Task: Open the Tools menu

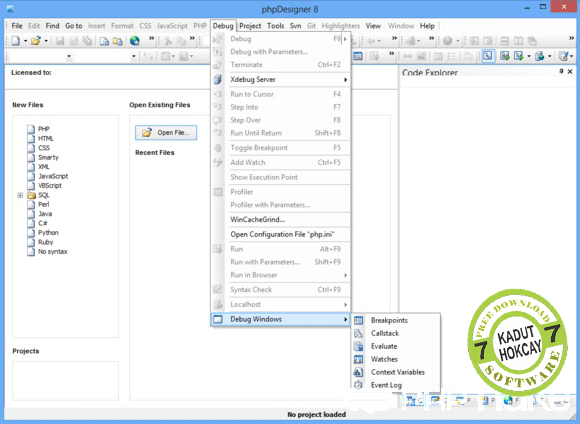Action: click(276, 26)
